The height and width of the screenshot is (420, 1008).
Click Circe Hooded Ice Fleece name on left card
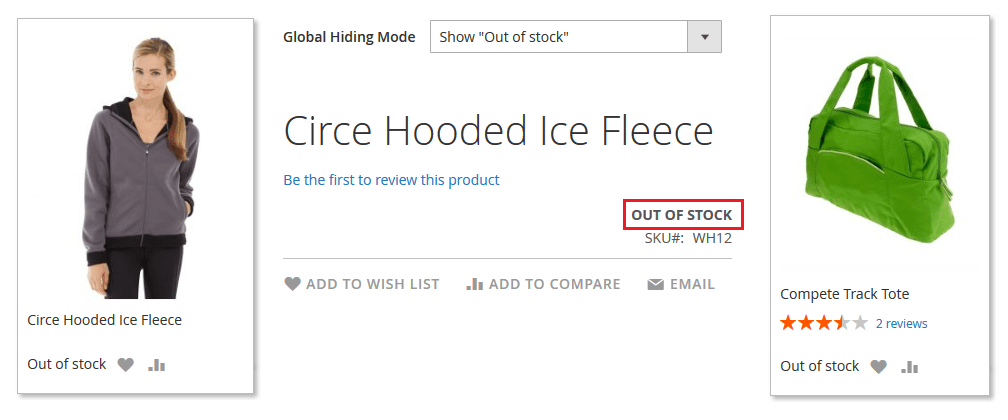point(104,320)
